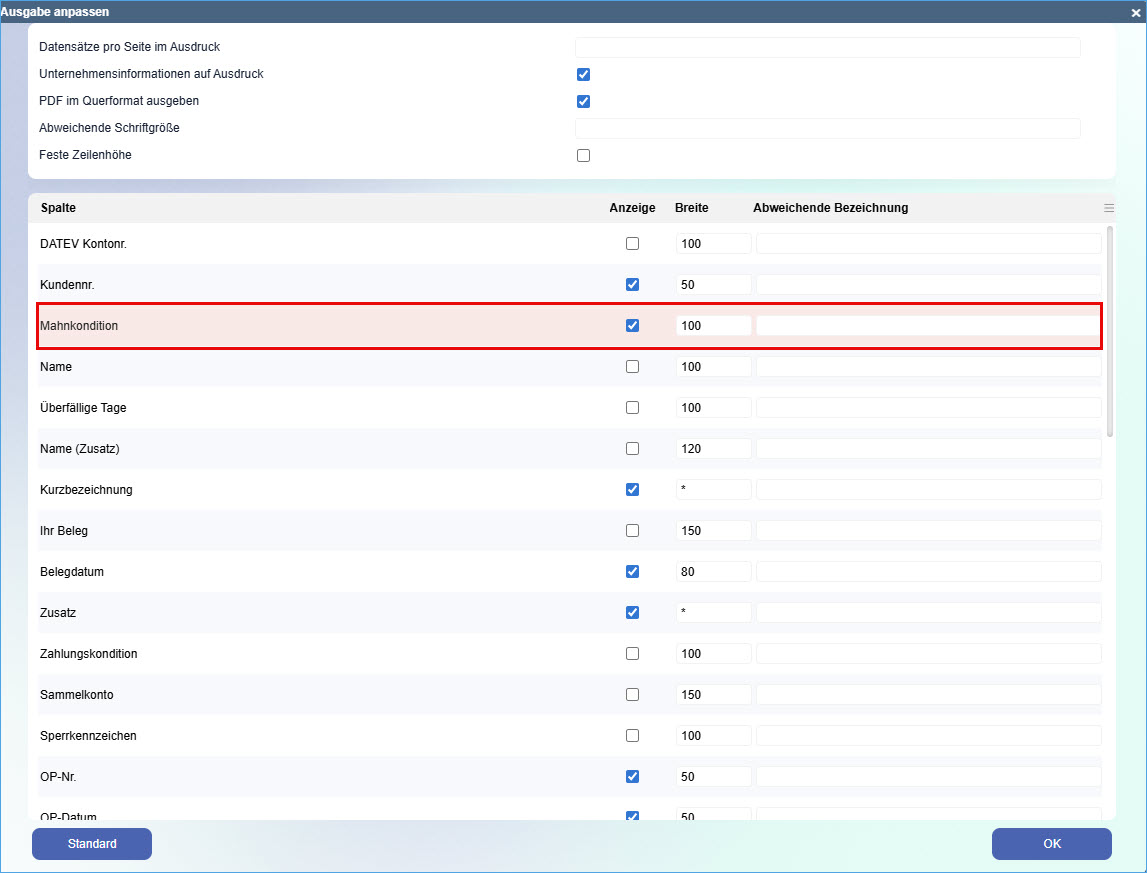The width and height of the screenshot is (1147, 873).
Task: Confirm with the OK button
Action: point(1051,844)
